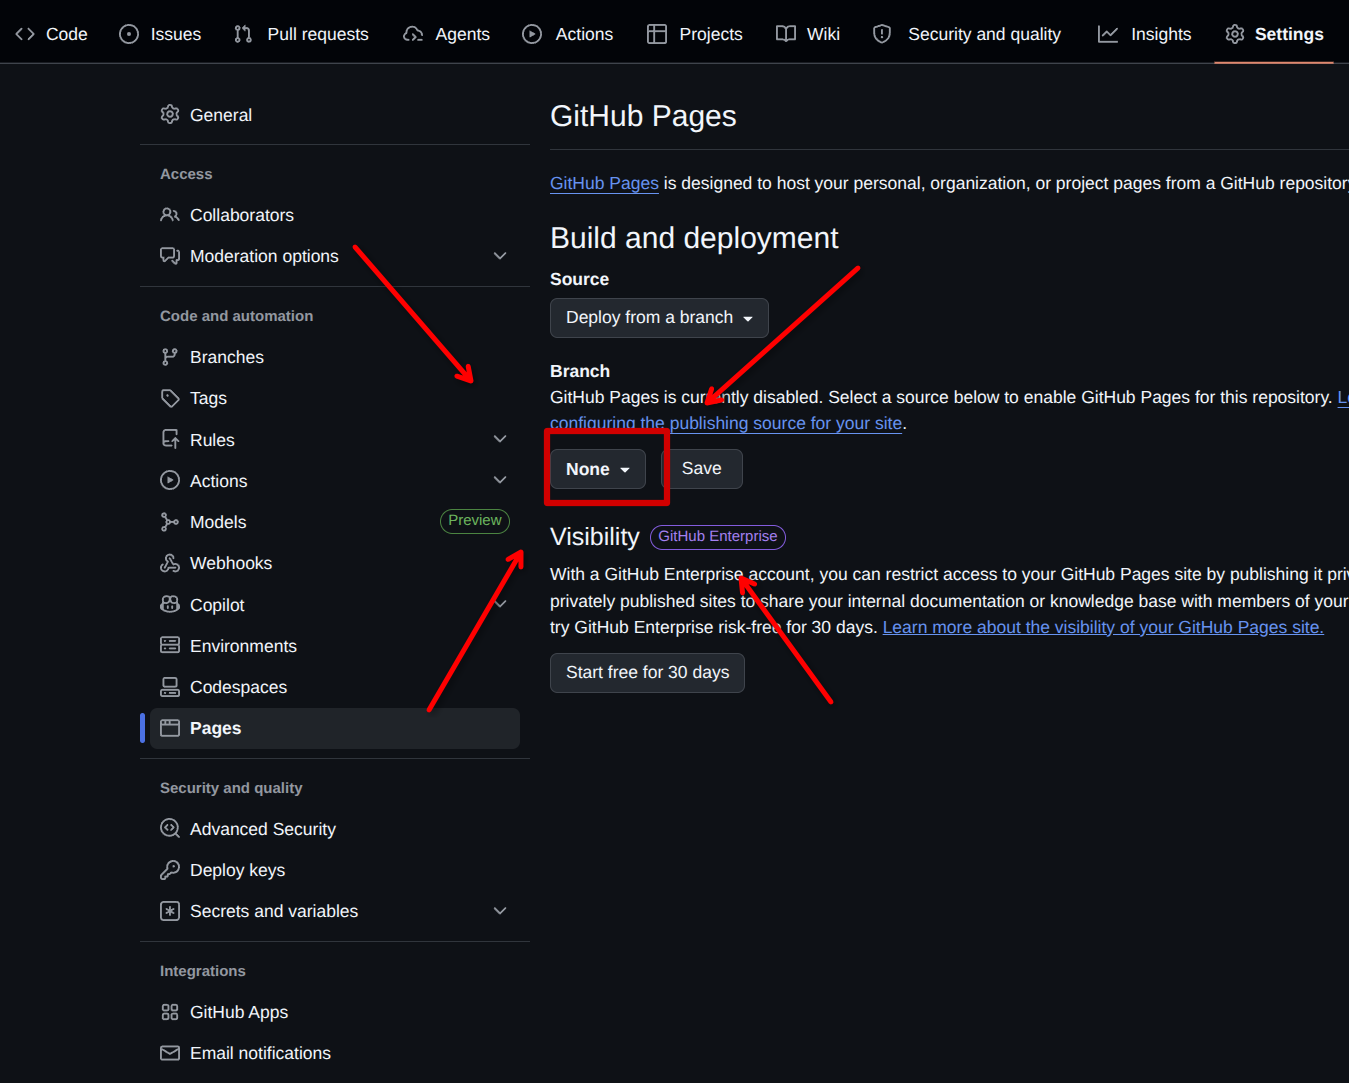The image size is (1349, 1083).
Task: Click Start free for 30 days
Action: (647, 673)
